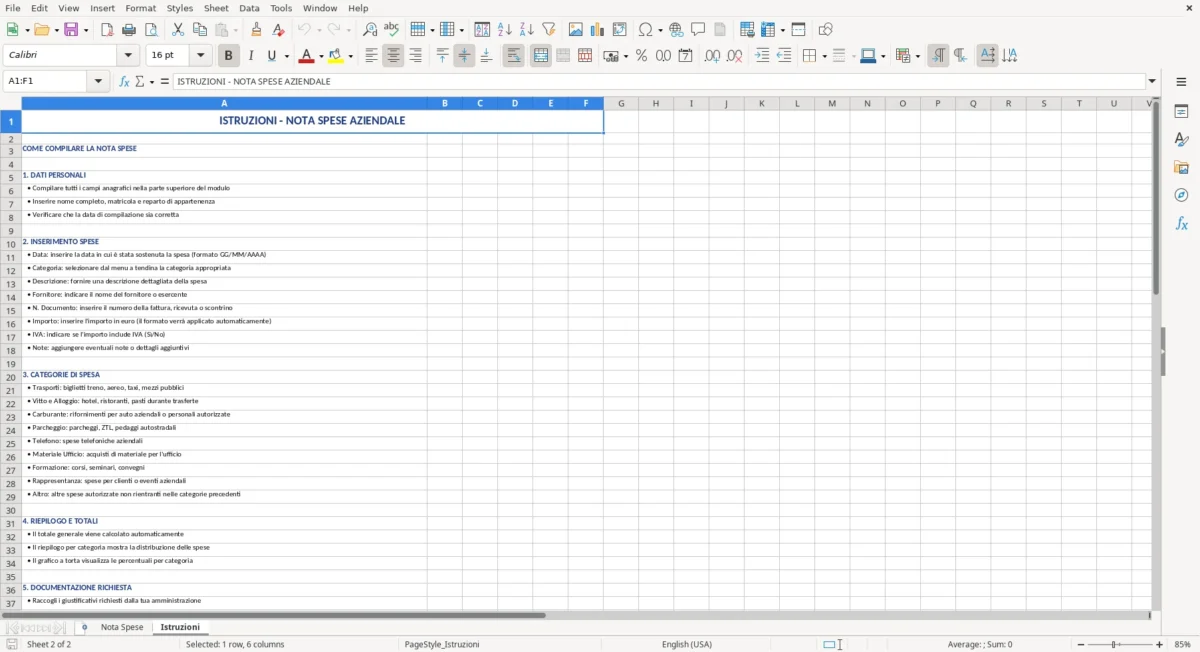The image size is (1200, 652).
Task: Open the Borders dropdown arrow
Action: point(824,56)
